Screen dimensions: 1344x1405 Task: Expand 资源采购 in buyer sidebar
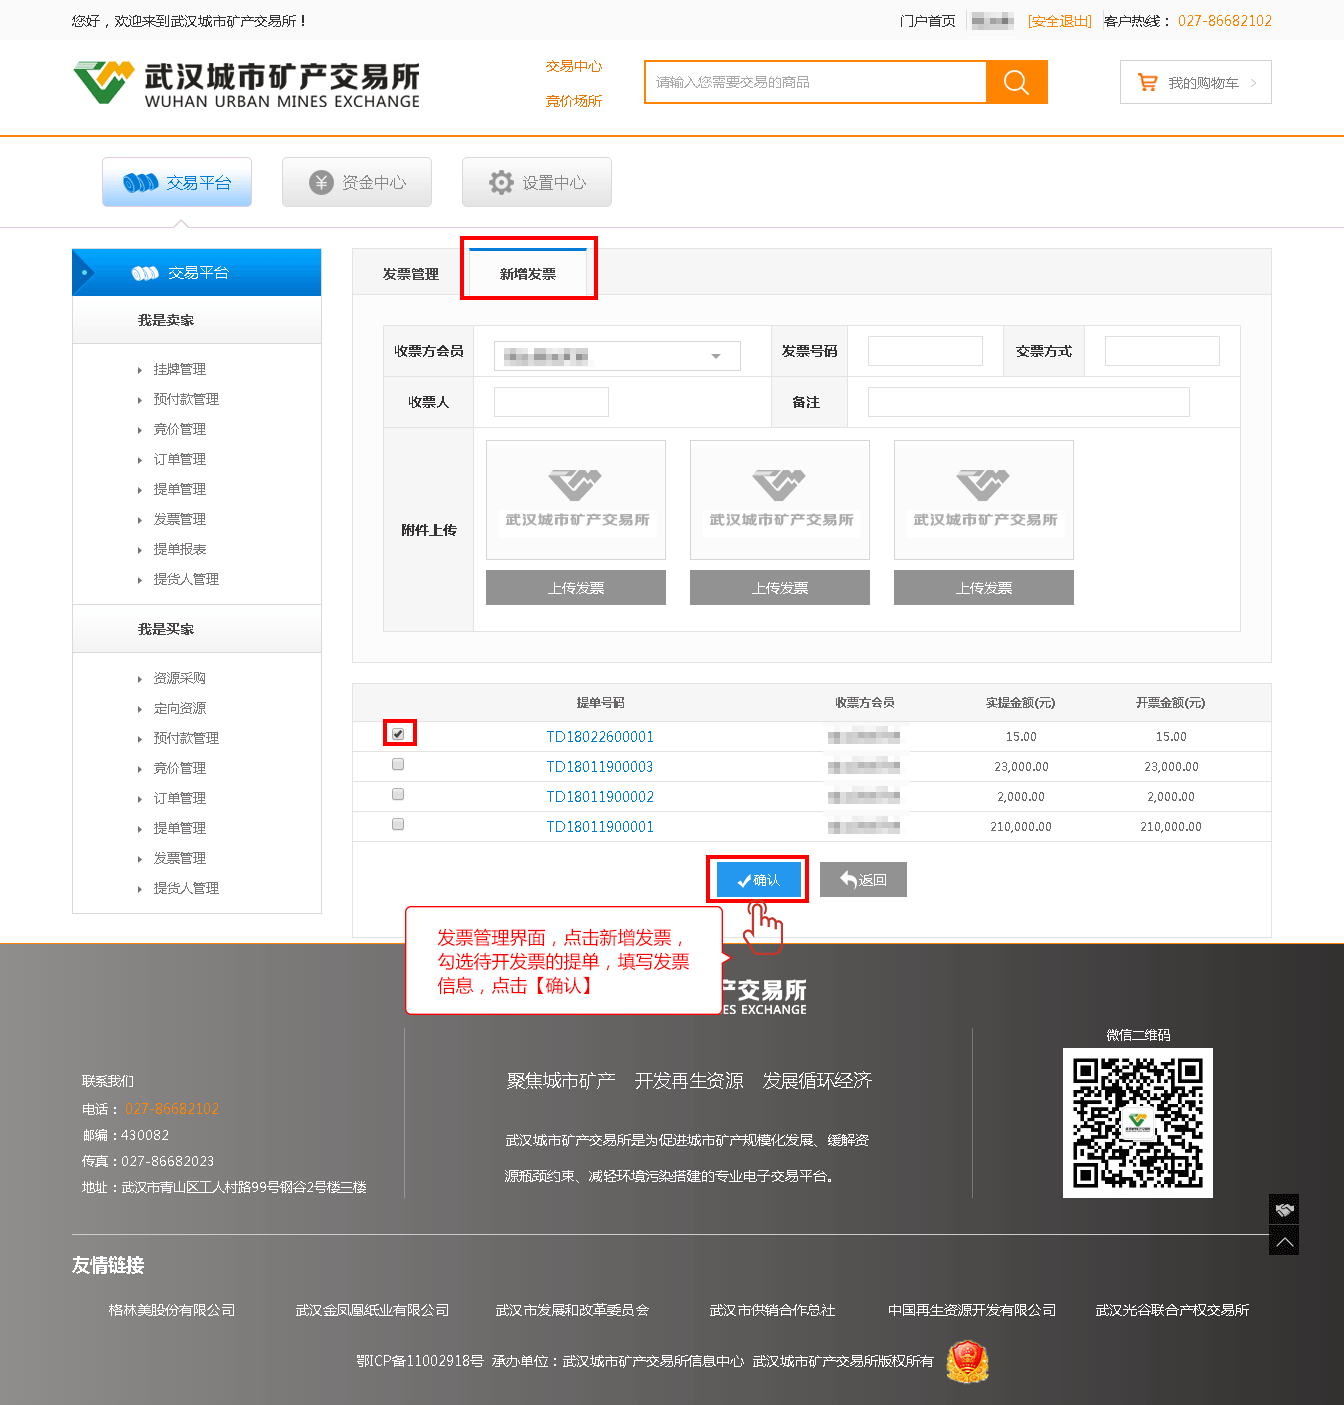[179, 678]
